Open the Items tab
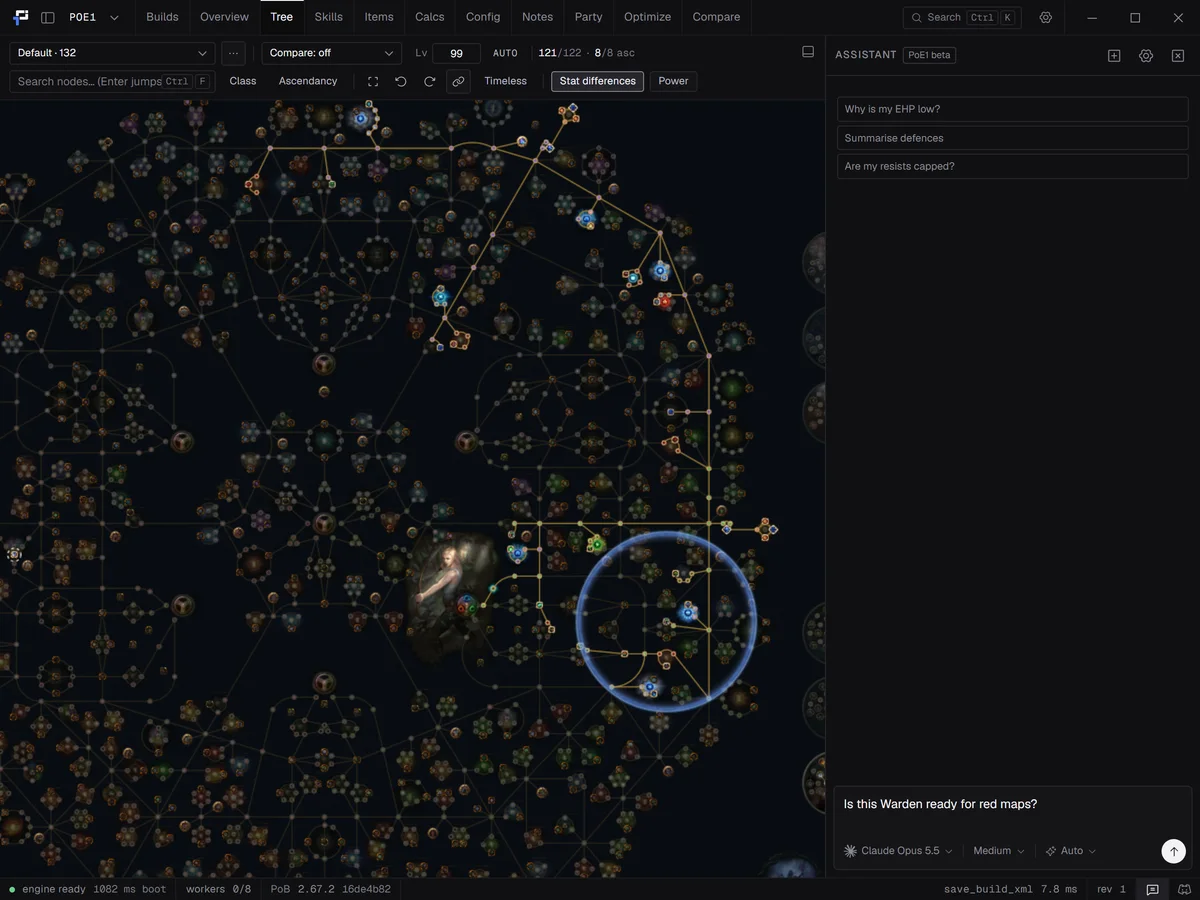Screen dimensions: 1200x900 coord(379,17)
